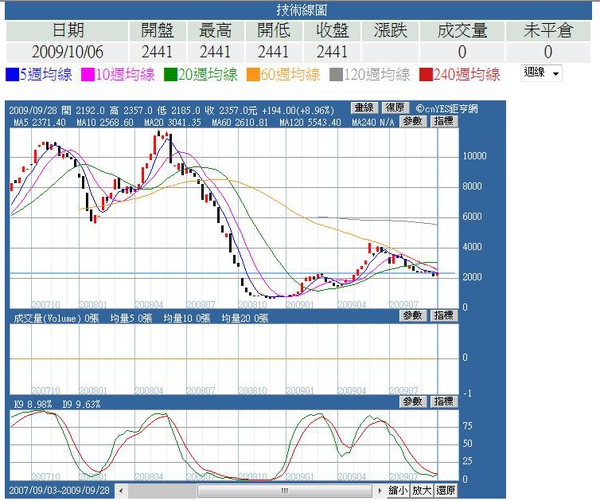
Task: Click the 2009/09/28 開 2192.0 quote line
Action: (x=171, y=111)
